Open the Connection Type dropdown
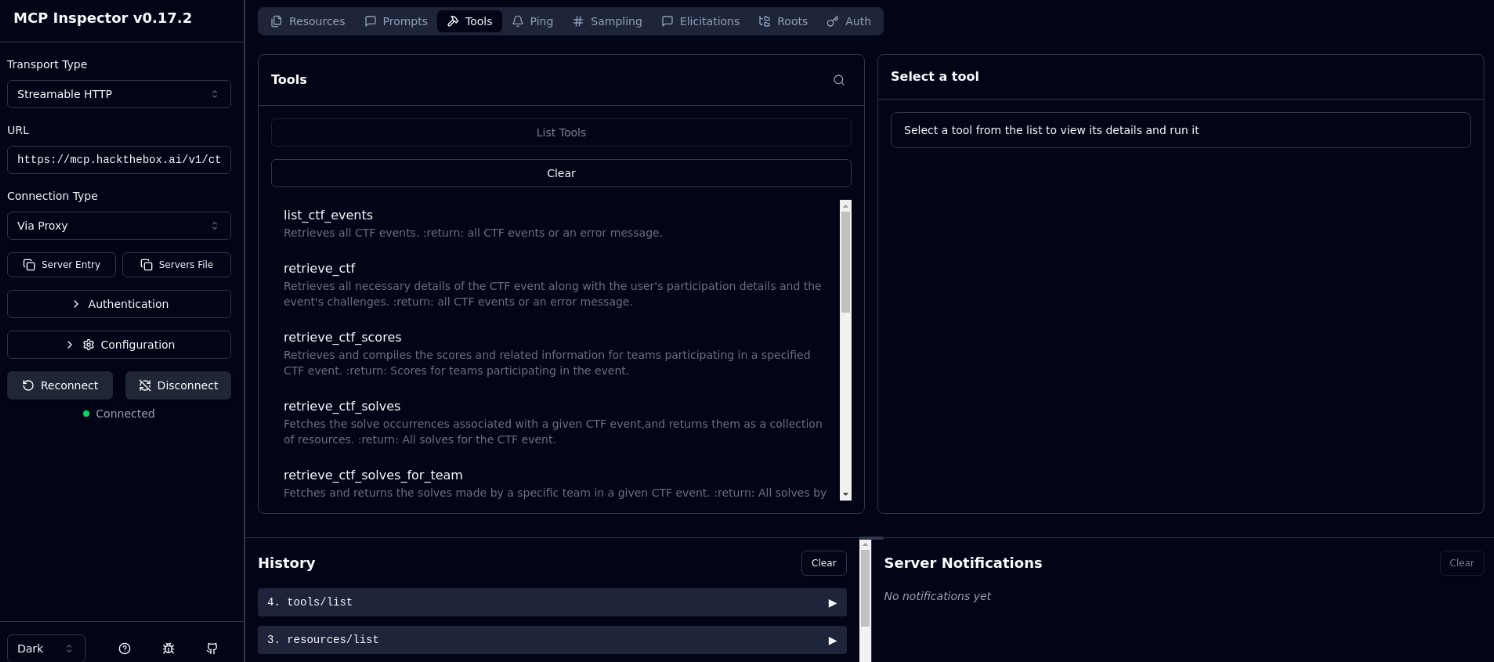 tap(119, 226)
